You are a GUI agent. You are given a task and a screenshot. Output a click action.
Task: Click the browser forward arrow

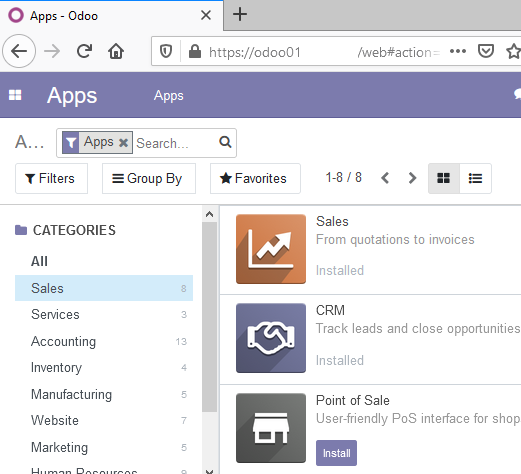[x=52, y=51]
